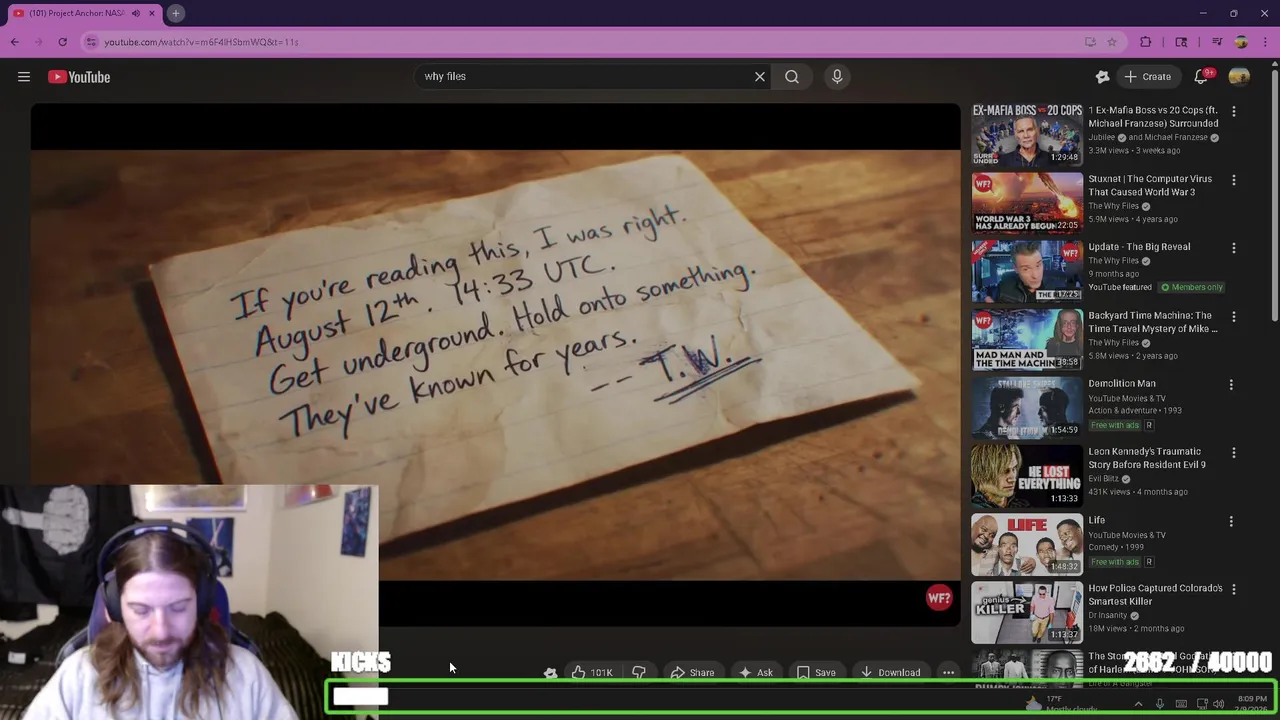The height and width of the screenshot is (720, 1280).
Task: Go to the YouTube home logo
Action: click(79, 77)
